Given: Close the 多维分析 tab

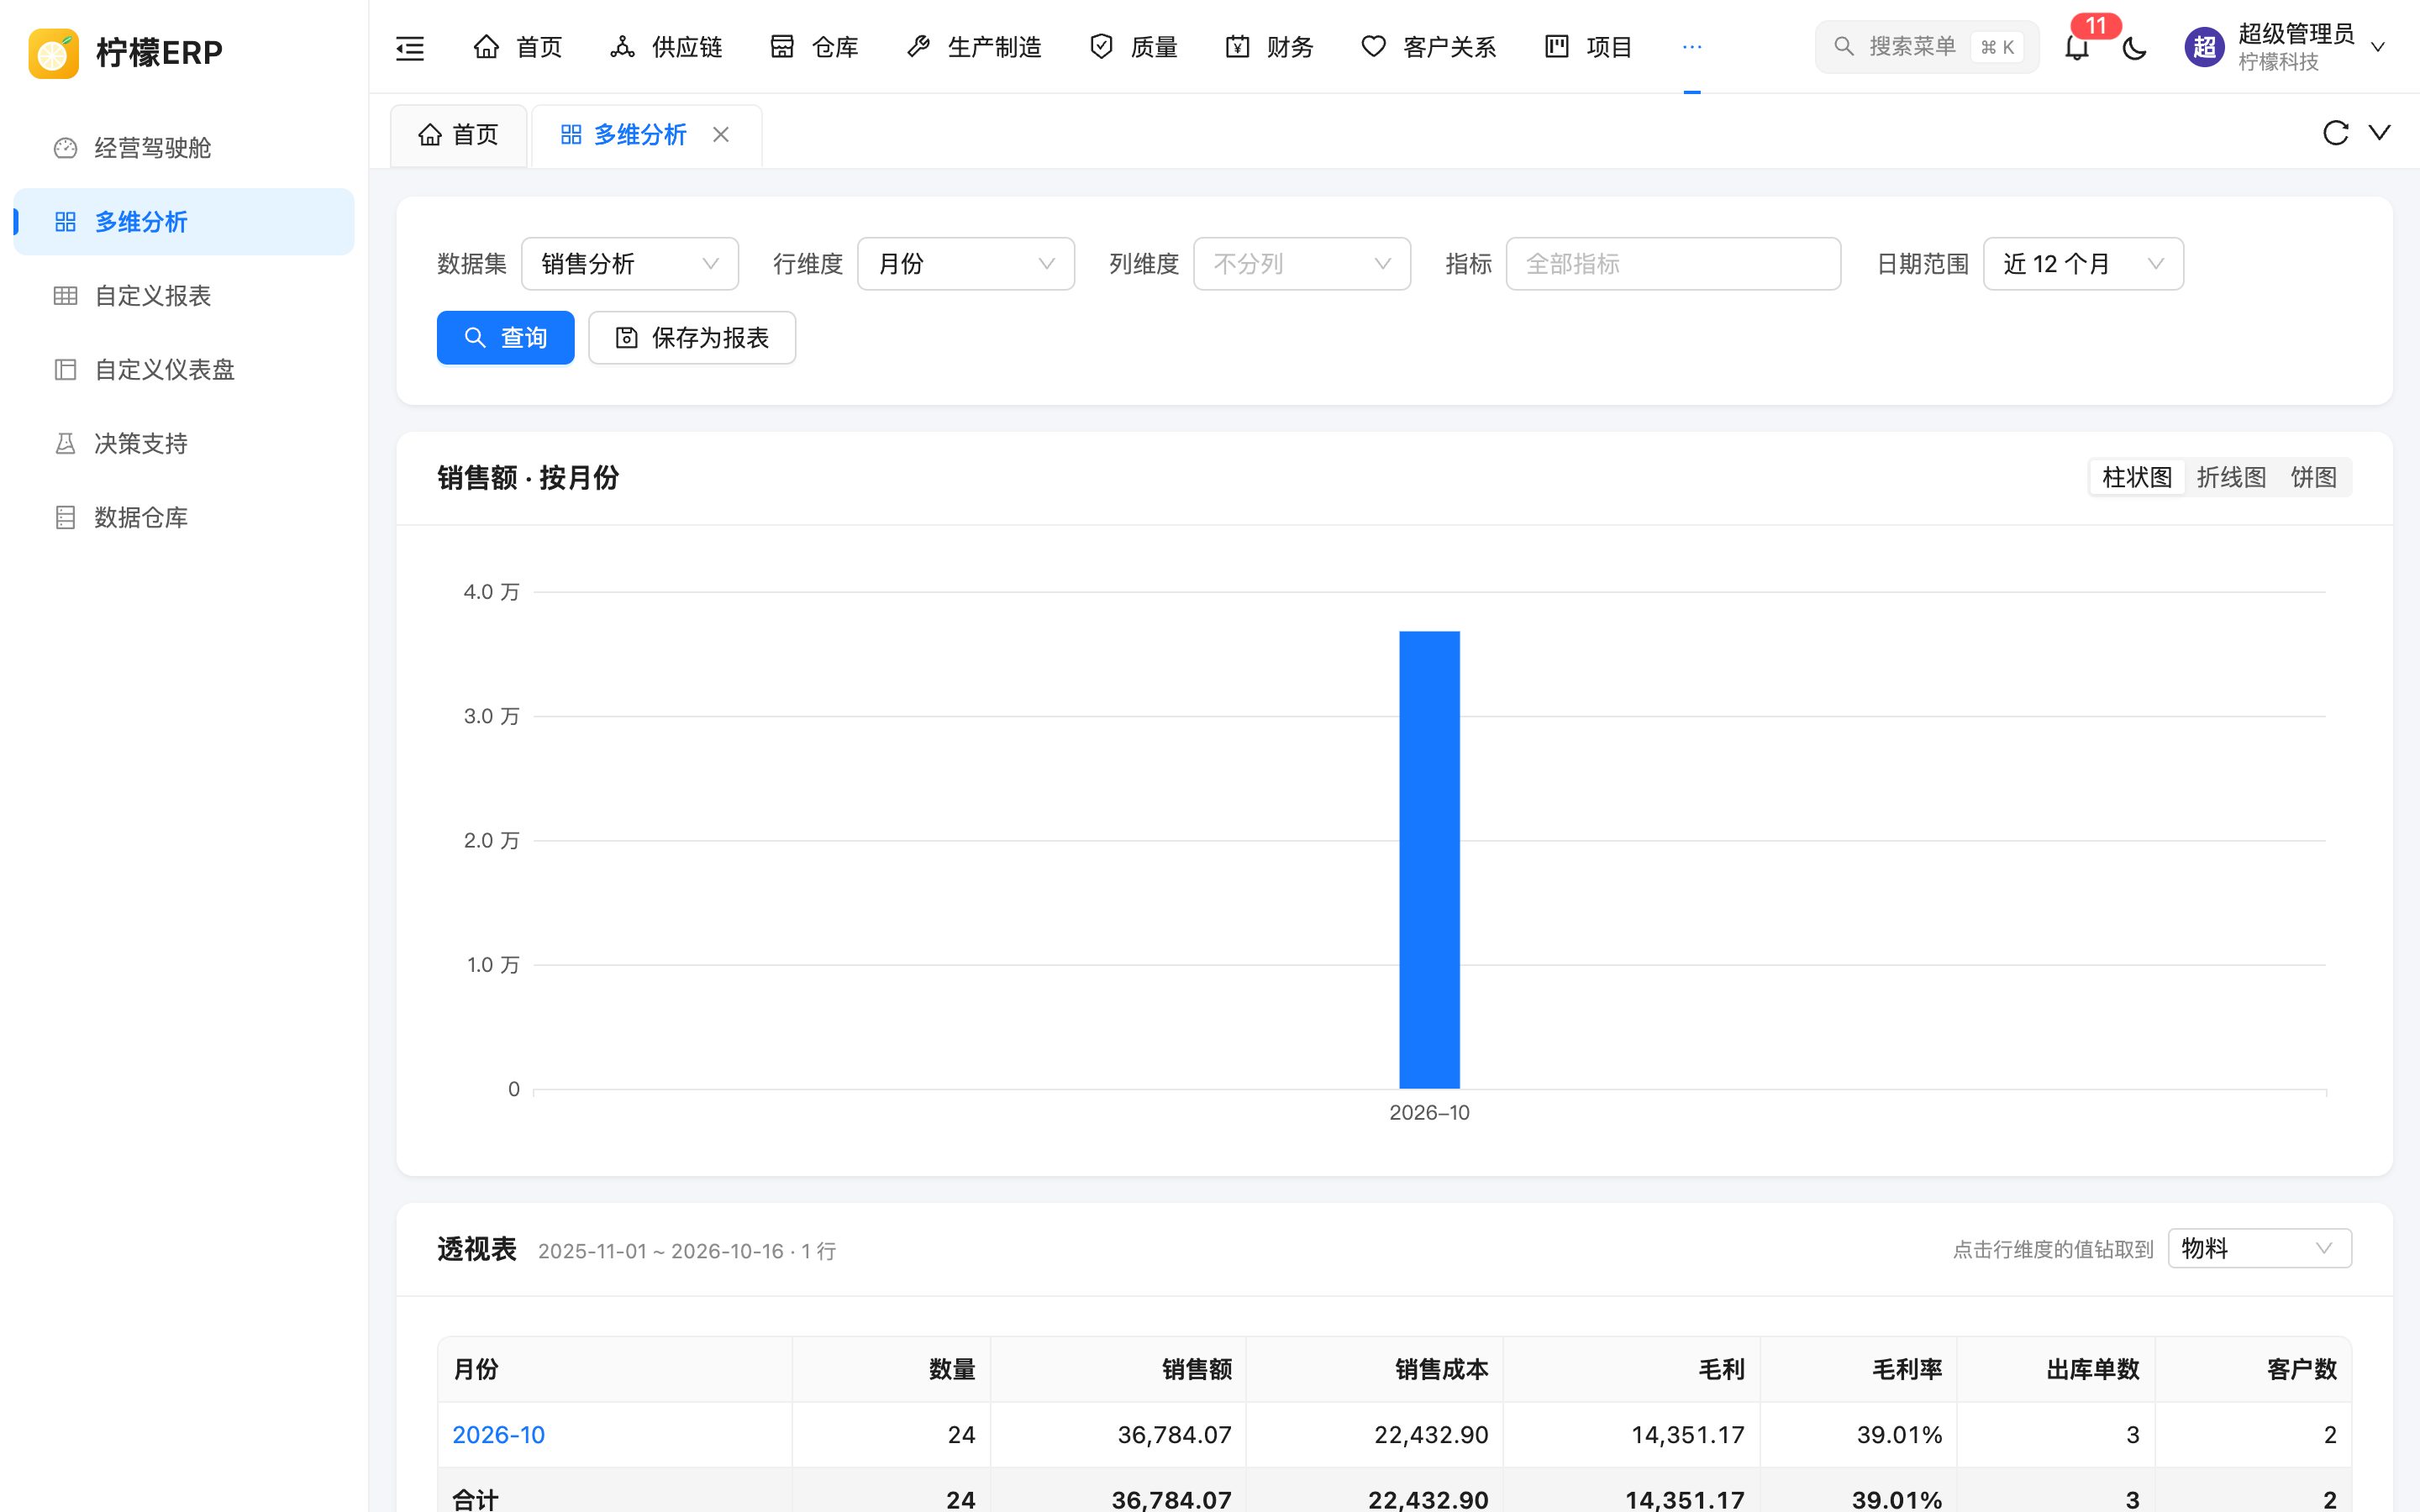Looking at the screenshot, I should pyautogui.click(x=721, y=135).
